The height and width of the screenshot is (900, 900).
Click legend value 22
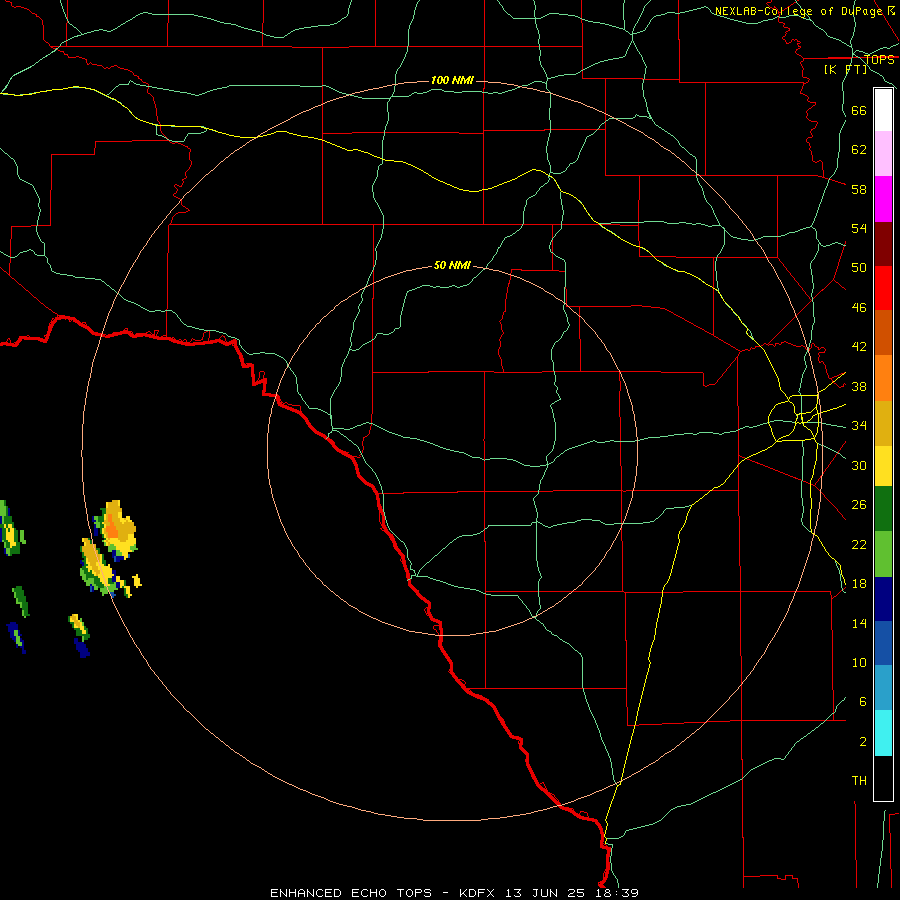[x=859, y=544]
